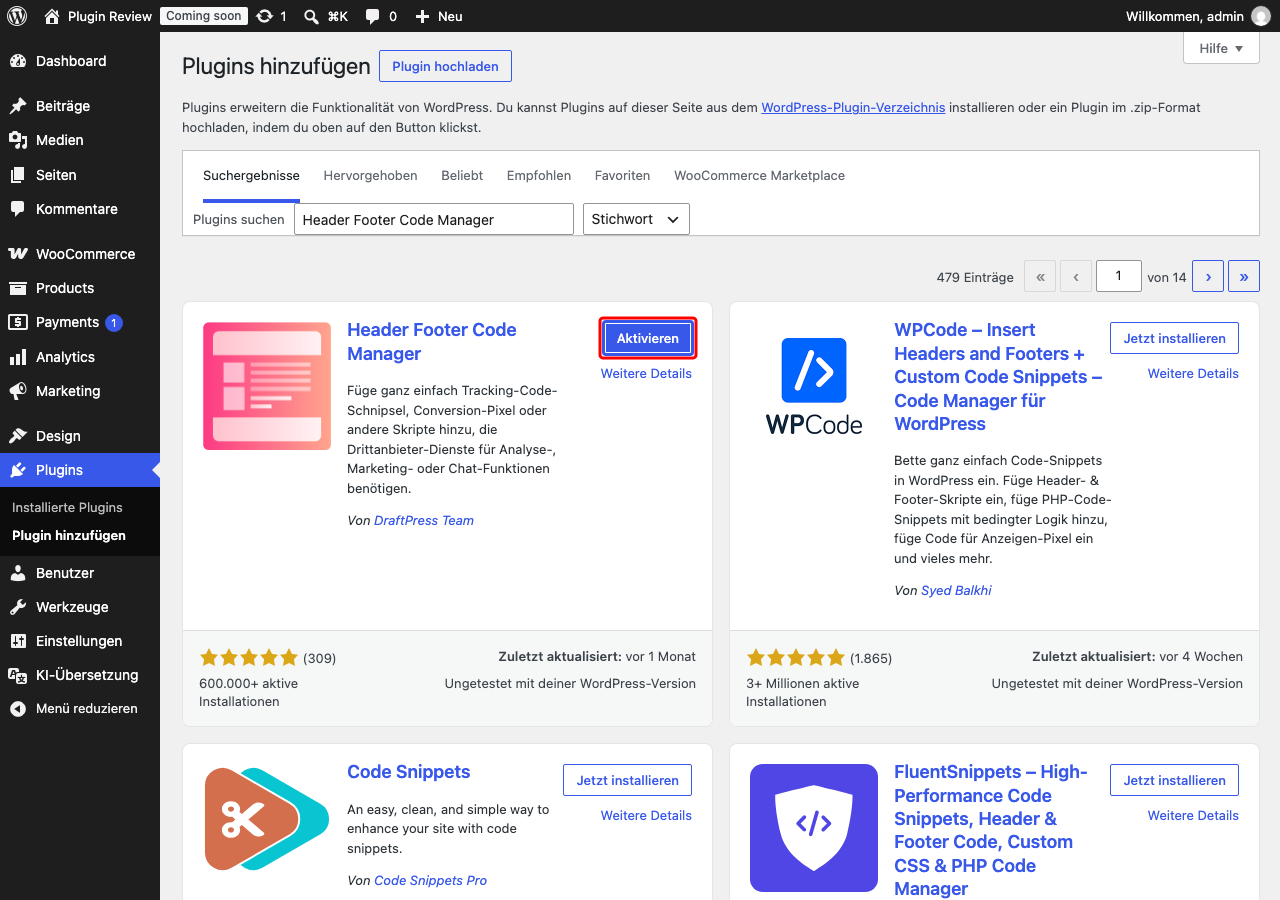Click the Plugin hochladen button
This screenshot has height=900, width=1280.
coord(445,66)
